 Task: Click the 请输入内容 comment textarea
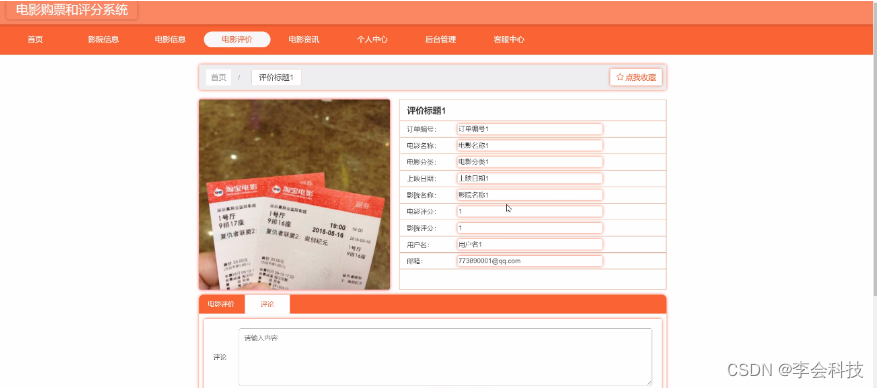click(445, 357)
